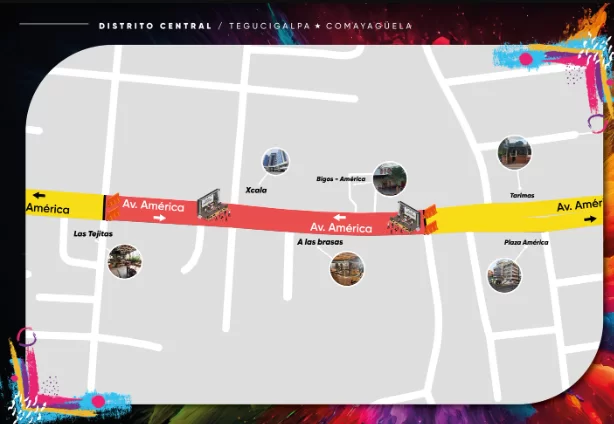The height and width of the screenshot is (424, 614).
Task: Click the Bigos - América photo circle
Action: point(390,179)
